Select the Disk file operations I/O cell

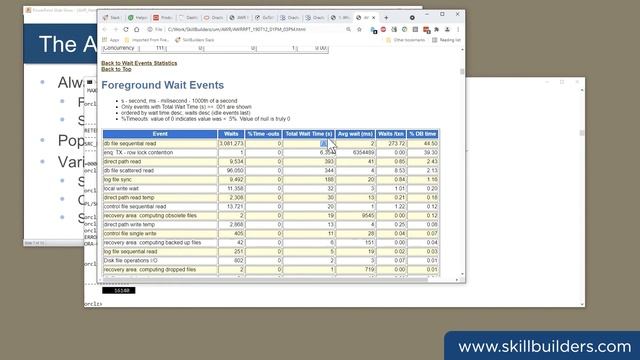pos(160,260)
